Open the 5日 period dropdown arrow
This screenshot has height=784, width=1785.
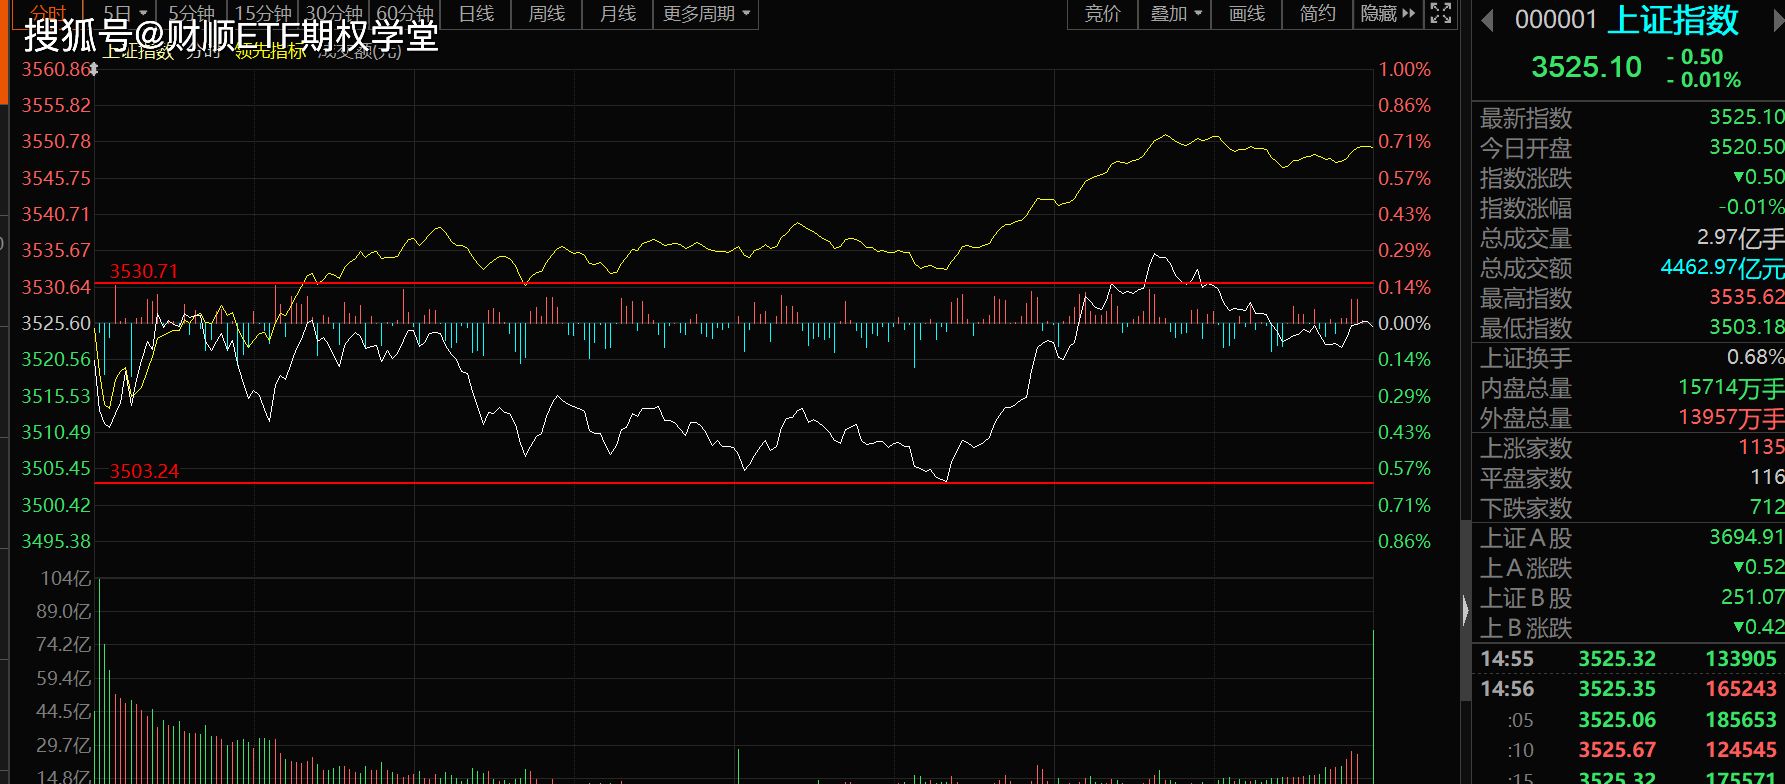(143, 14)
